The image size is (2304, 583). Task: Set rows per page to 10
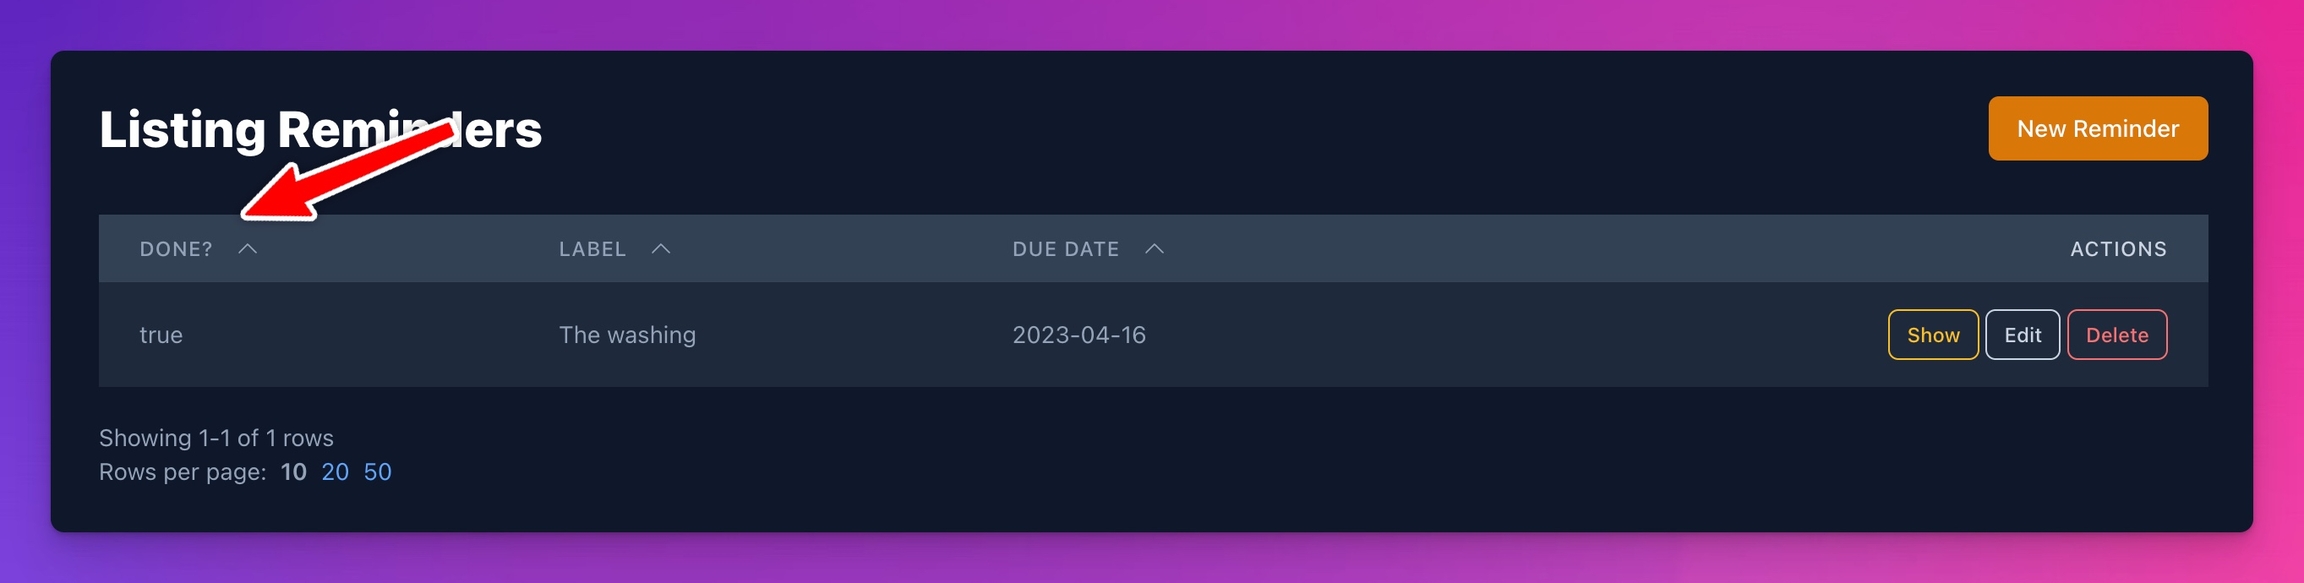coord(293,472)
